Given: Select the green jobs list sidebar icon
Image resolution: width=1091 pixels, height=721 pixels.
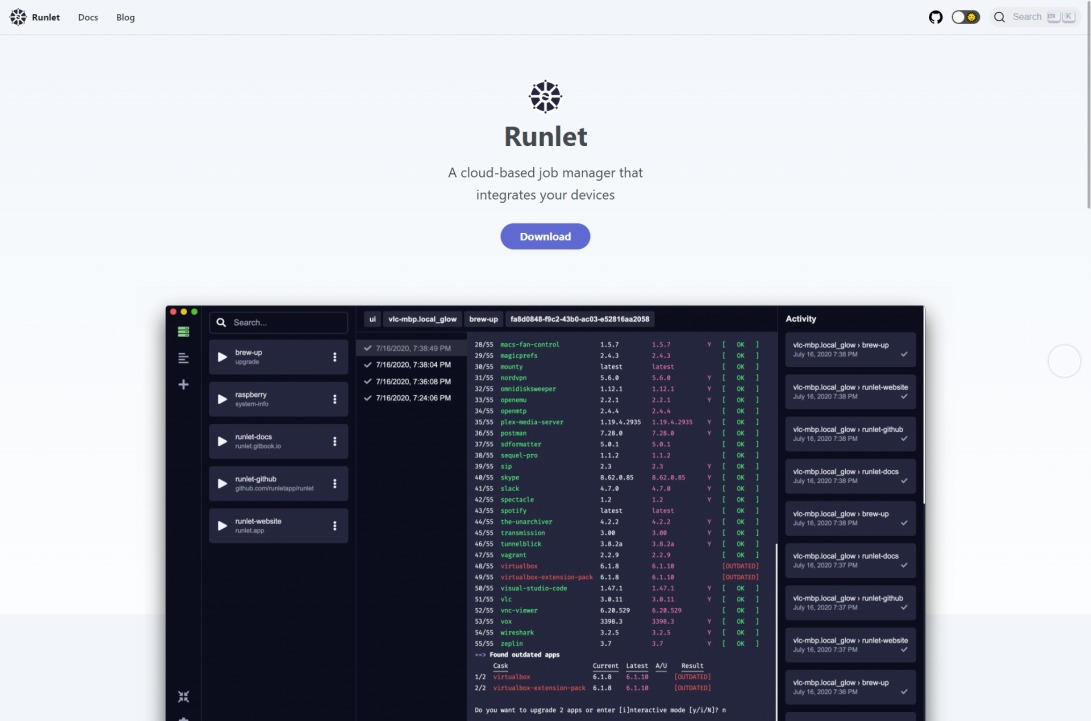Looking at the screenshot, I should (183, 332).
